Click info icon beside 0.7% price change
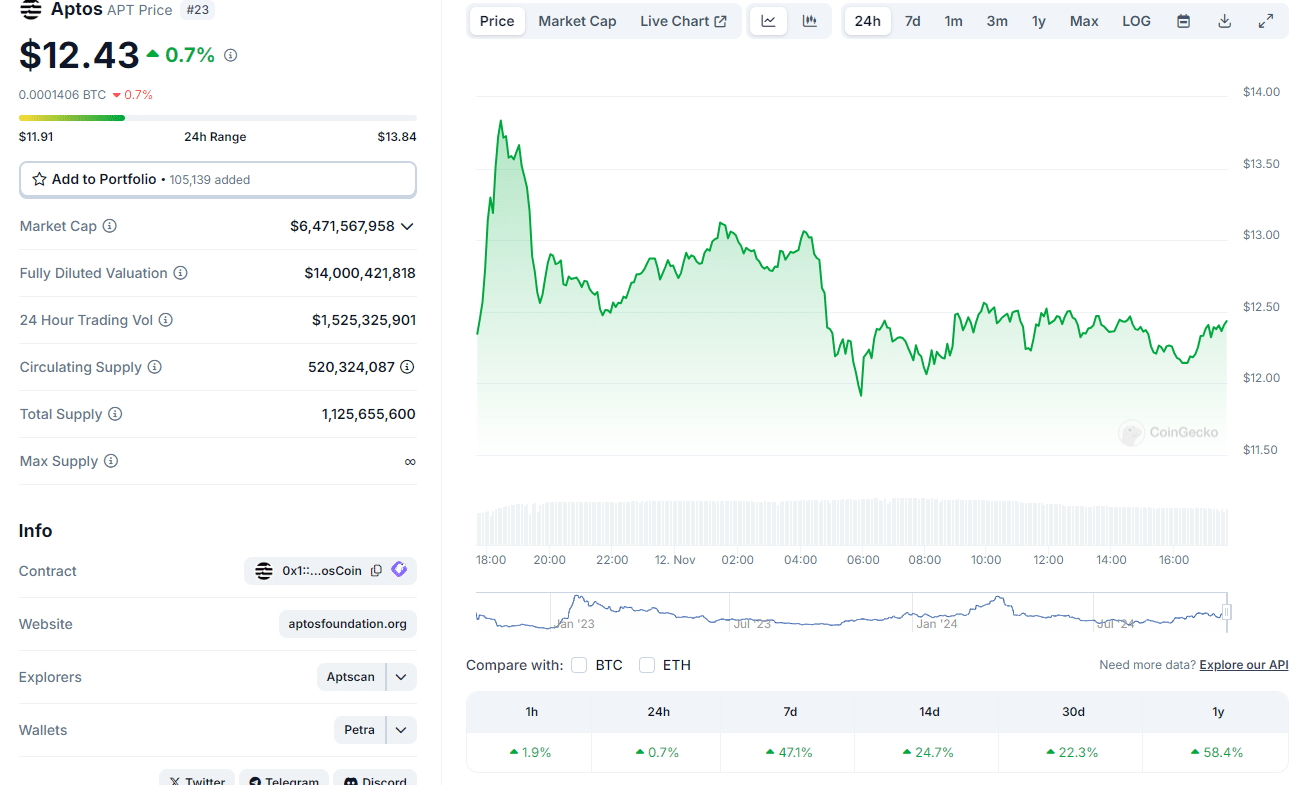Viewport: 1303px width, 785px height. (230, 56)
